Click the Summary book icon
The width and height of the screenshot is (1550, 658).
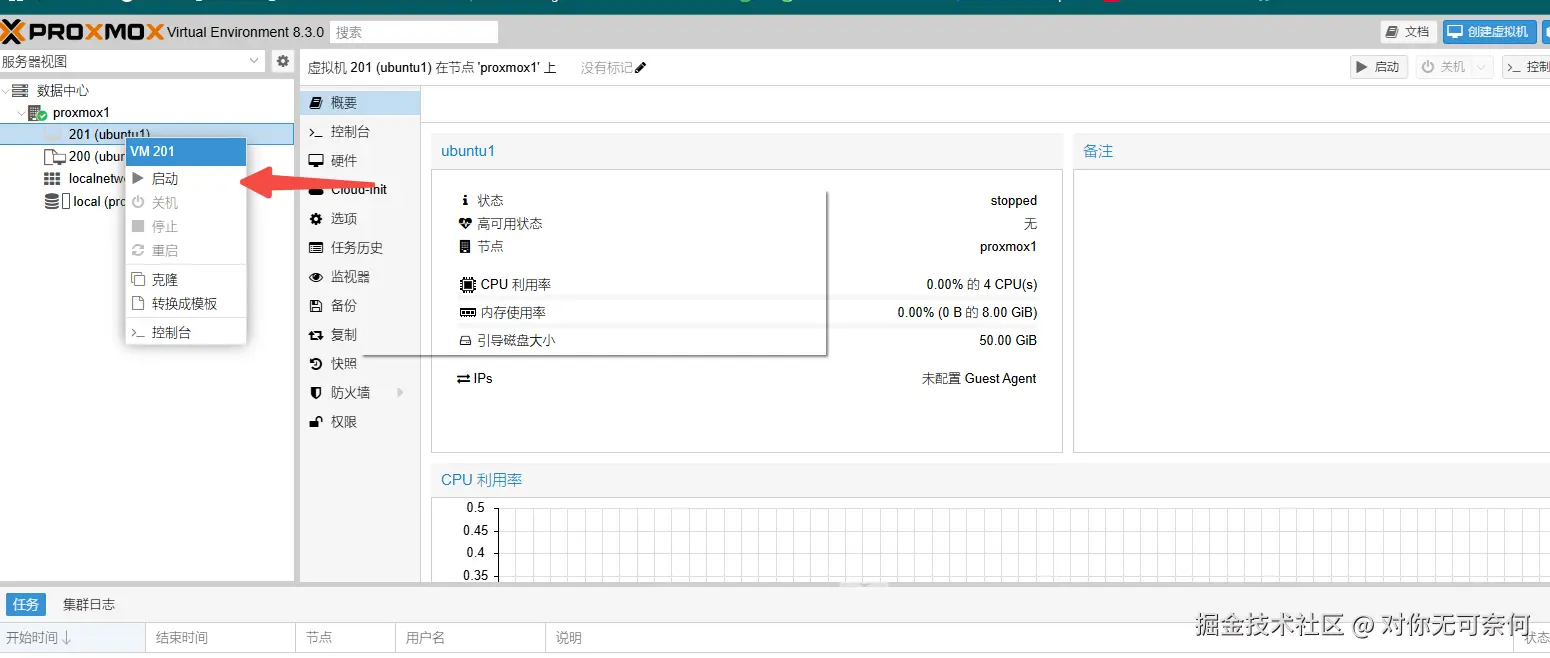pyautogui.click(x=316, y=103)
